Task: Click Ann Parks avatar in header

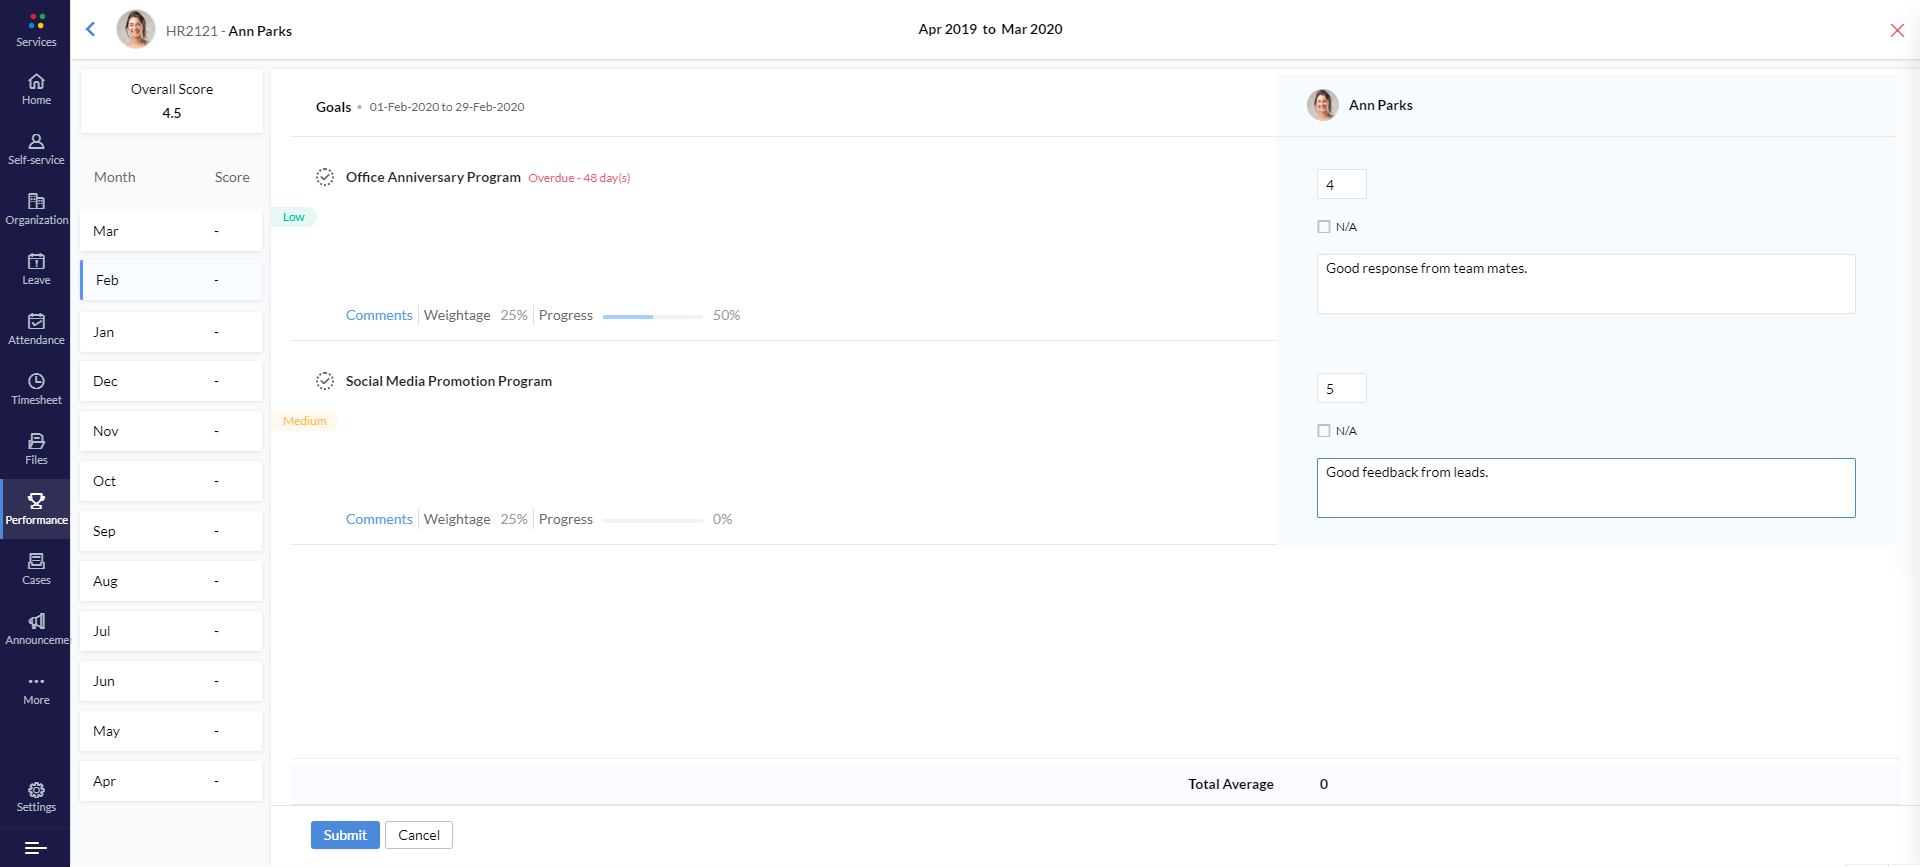Action: point(136,29)
